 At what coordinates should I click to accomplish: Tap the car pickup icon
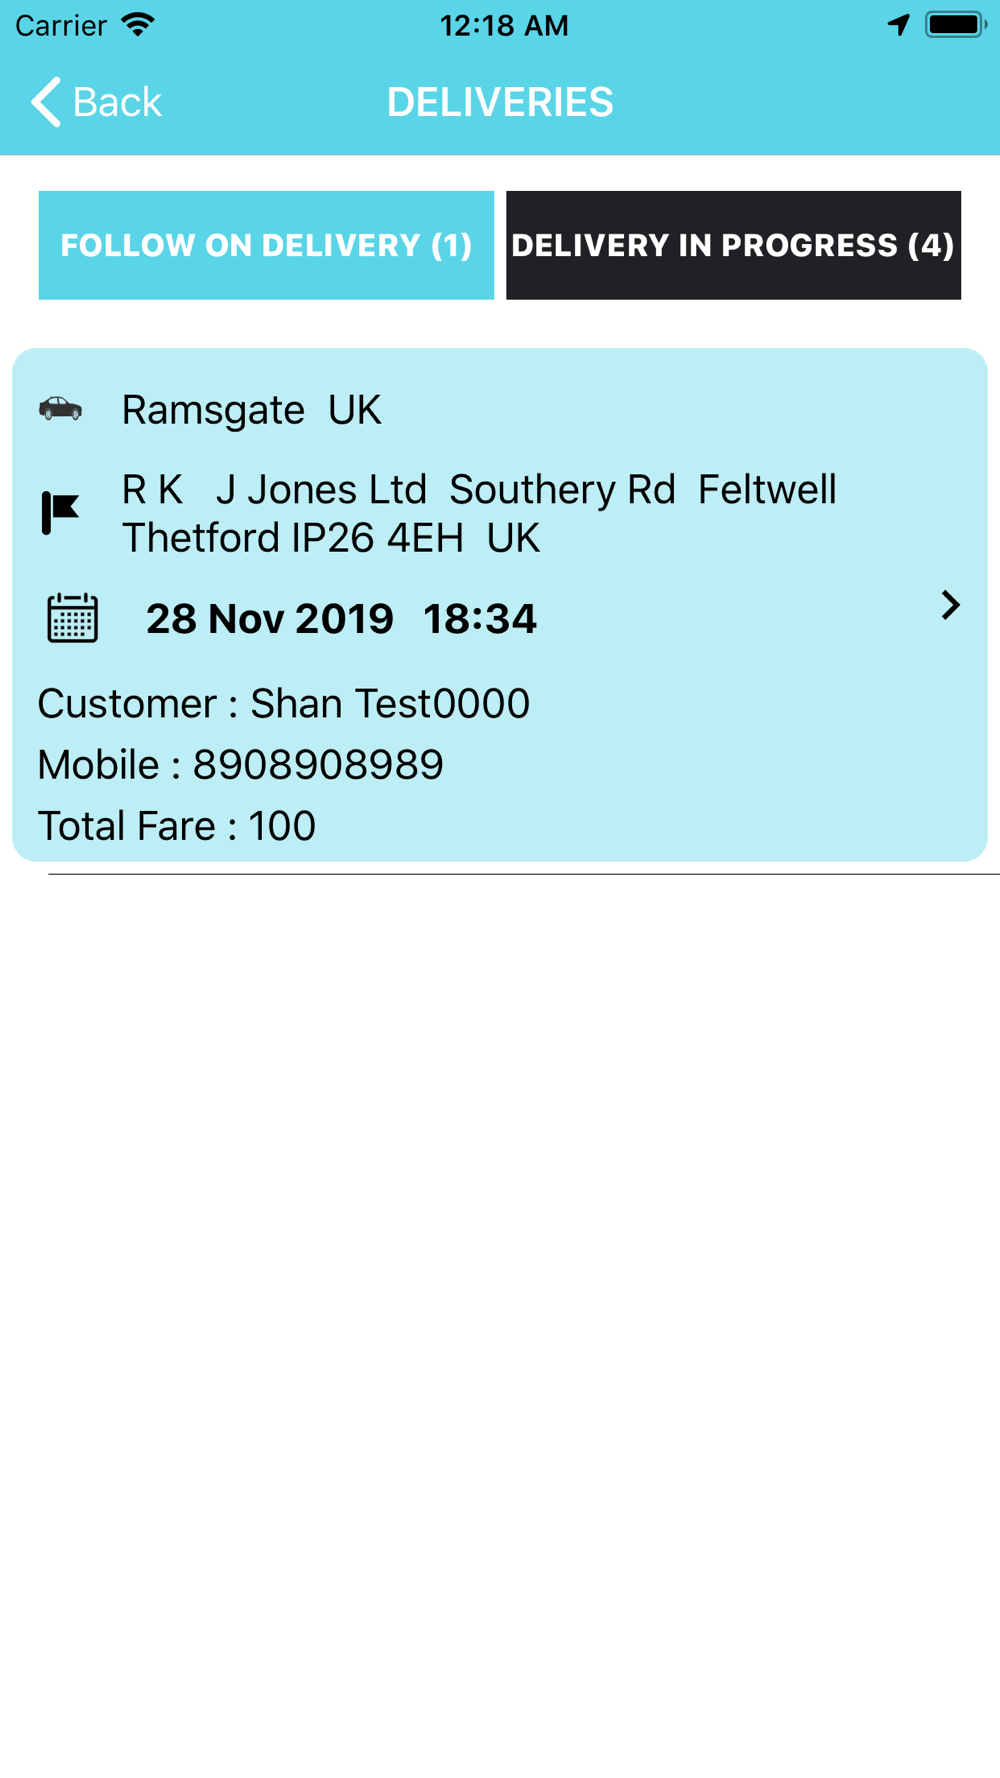click(x=60, y=408)
